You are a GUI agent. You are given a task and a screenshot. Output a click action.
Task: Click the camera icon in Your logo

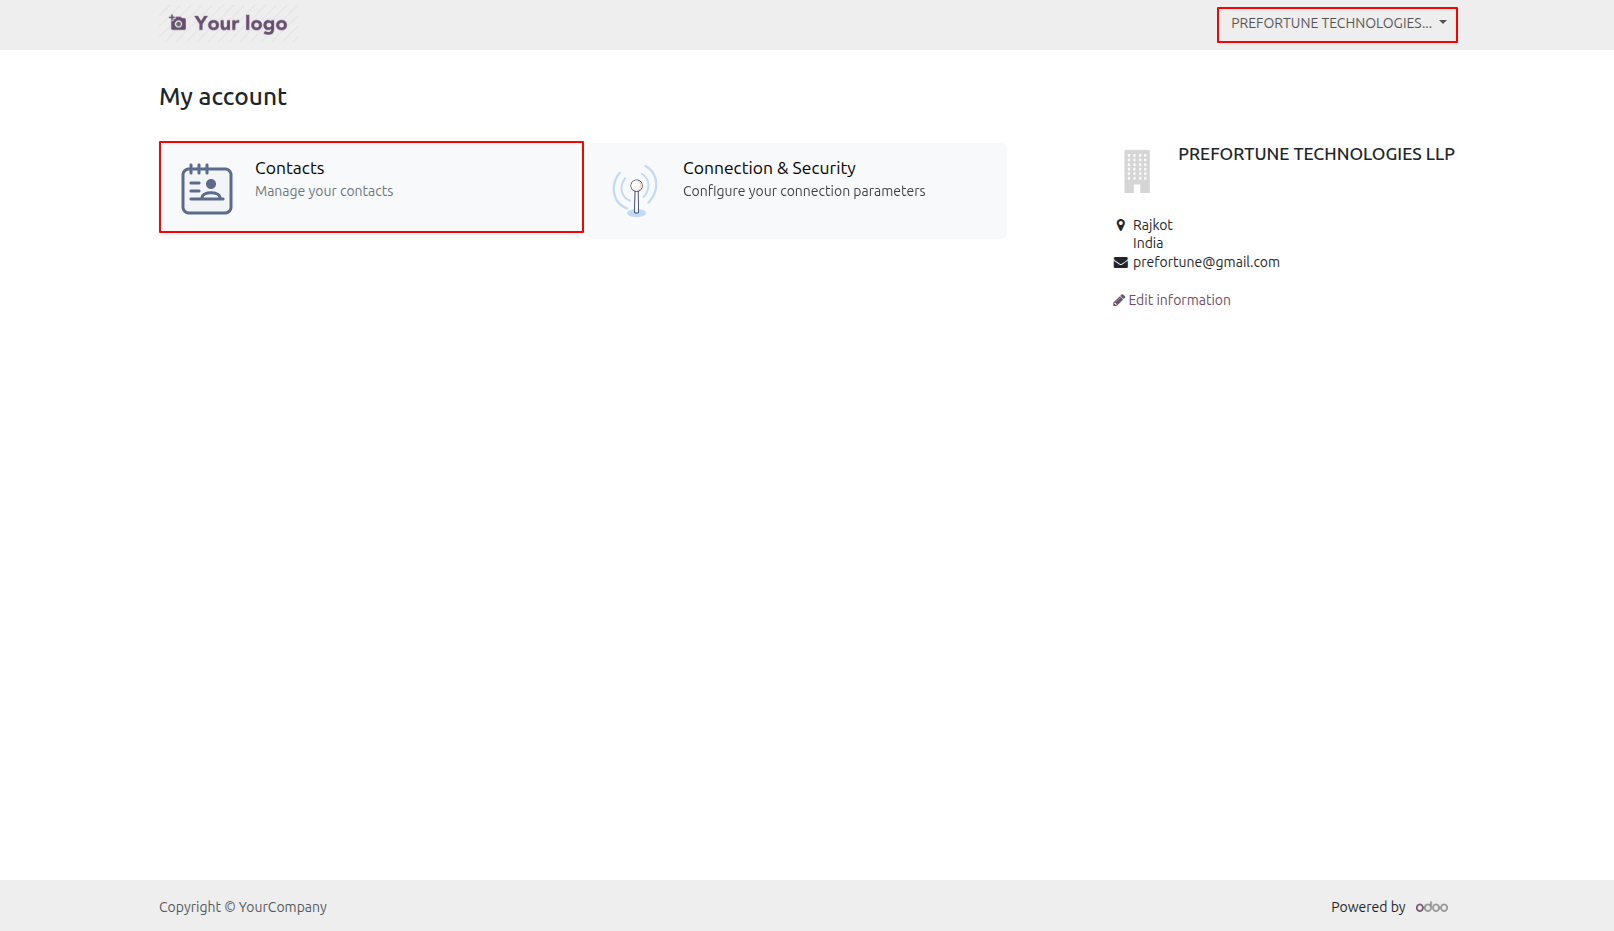click(177, 23)
